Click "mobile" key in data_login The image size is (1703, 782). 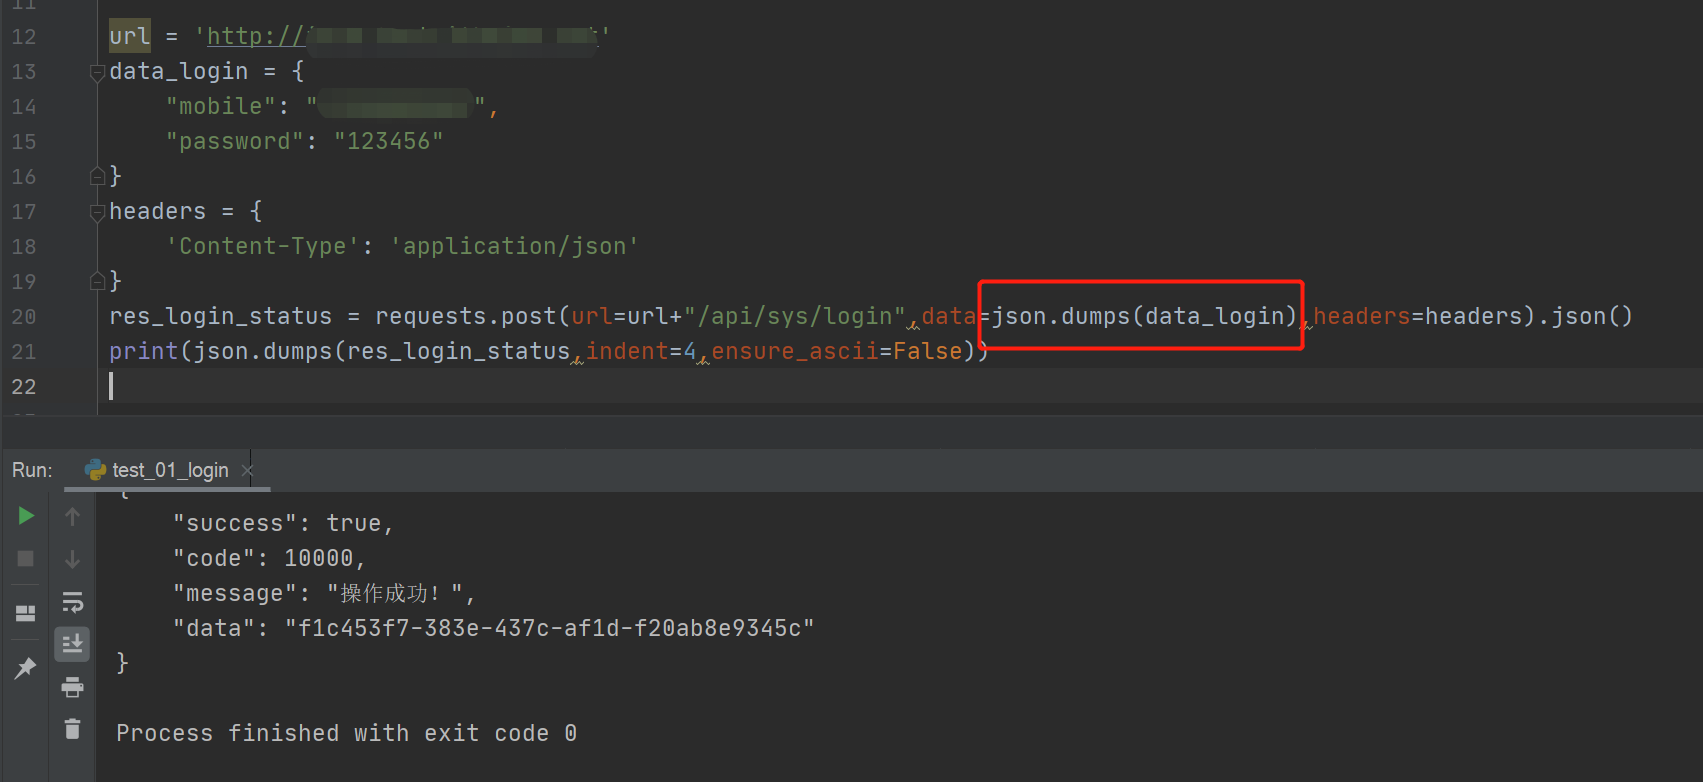(x=221, y=107)
